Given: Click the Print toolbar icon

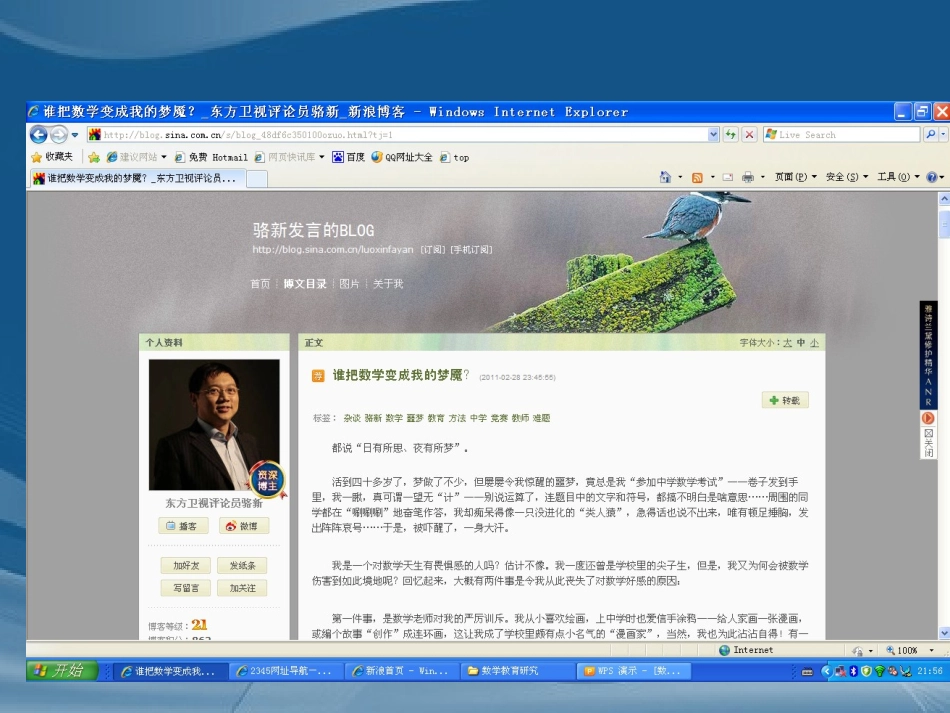Looking at the screenshot, I should [748, 177].
